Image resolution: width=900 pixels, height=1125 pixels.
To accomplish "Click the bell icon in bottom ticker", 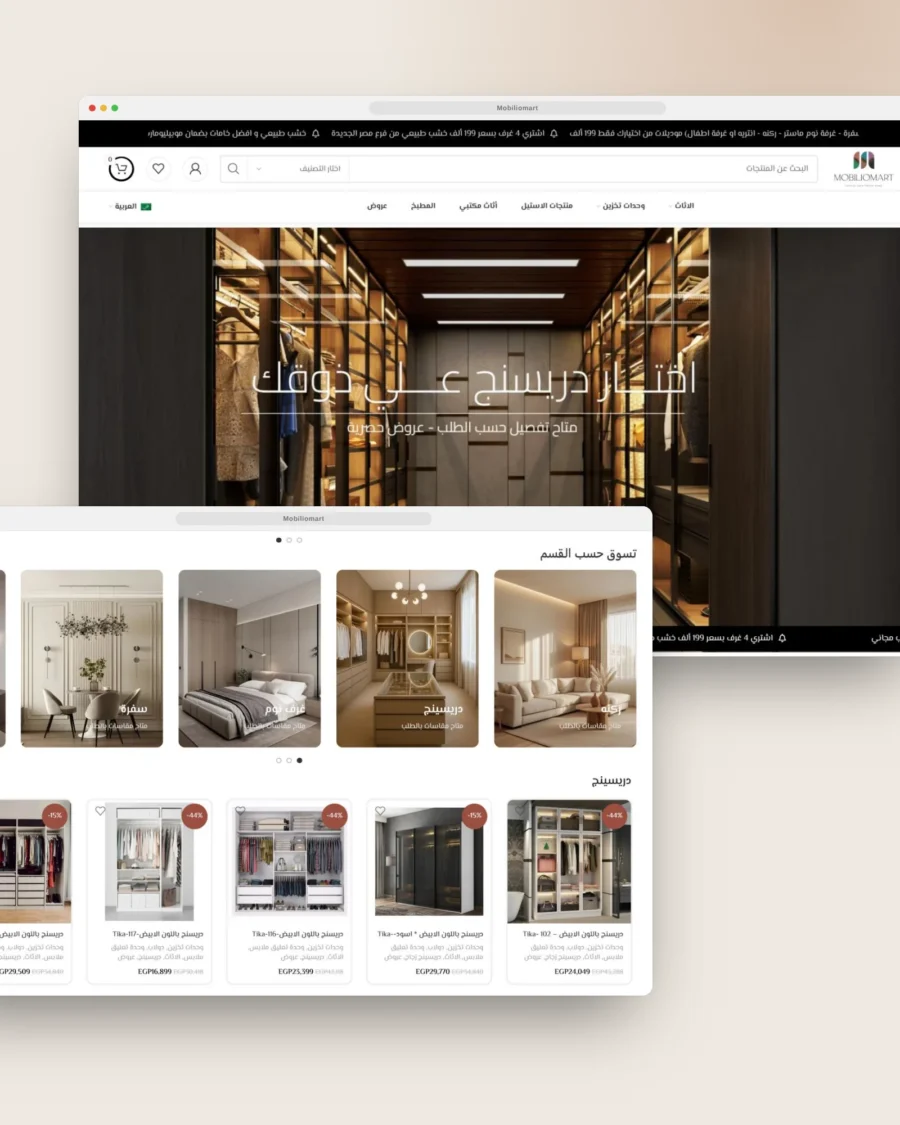I will coord(782,638).
